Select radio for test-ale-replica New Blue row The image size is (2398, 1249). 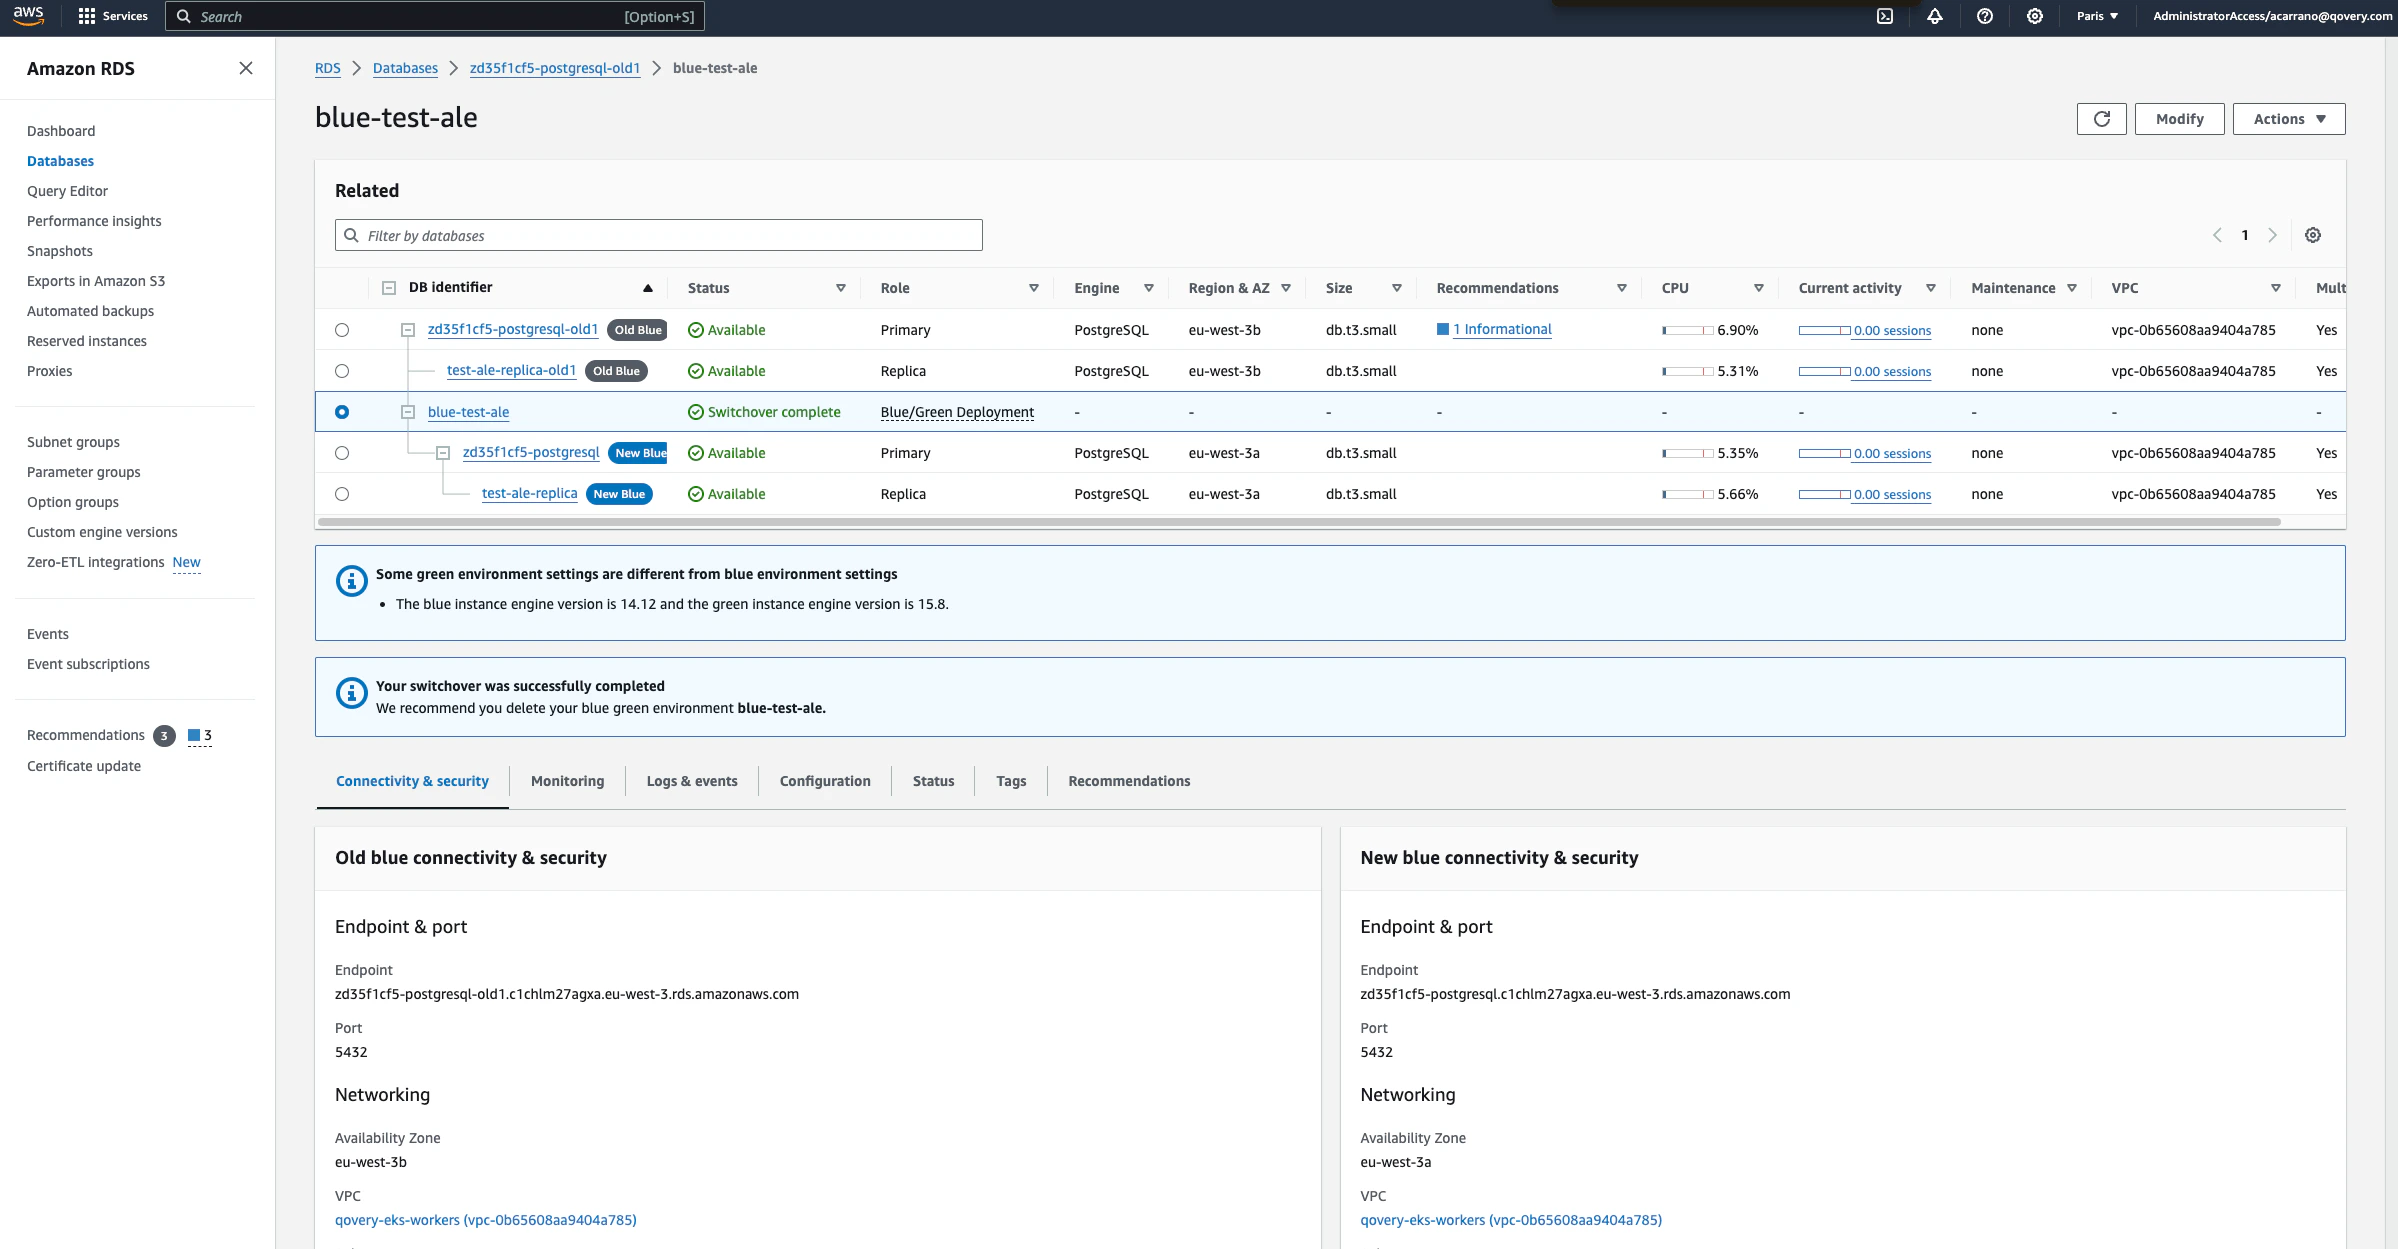coord(342,494)
